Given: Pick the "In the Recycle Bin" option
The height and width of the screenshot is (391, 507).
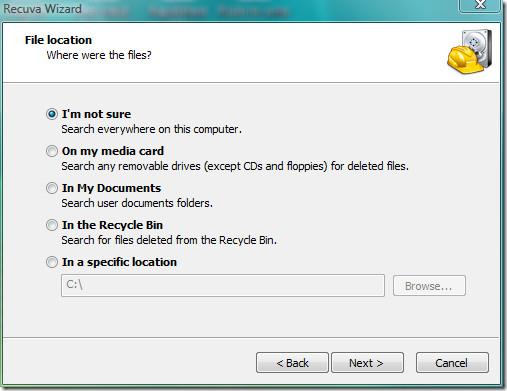Looking at the screenshot, I should pyautogui.click(x=52, y=225).
